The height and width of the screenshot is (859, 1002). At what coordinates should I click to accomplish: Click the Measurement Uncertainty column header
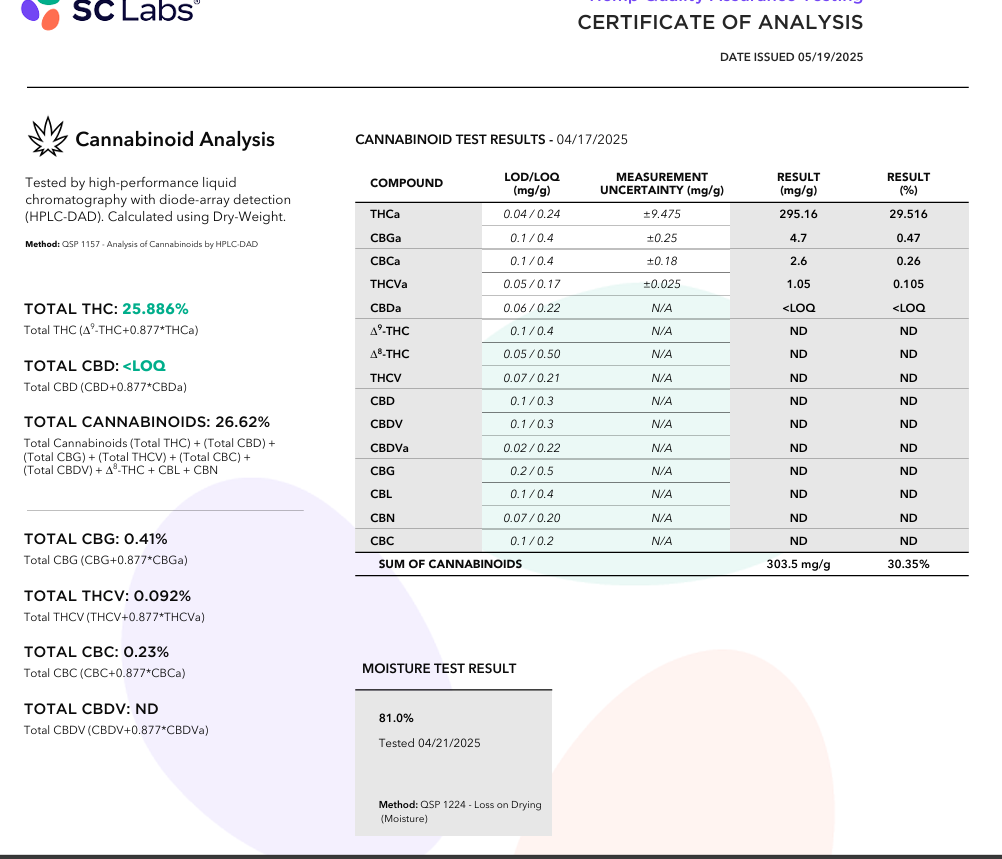click(x=661, y=183)
